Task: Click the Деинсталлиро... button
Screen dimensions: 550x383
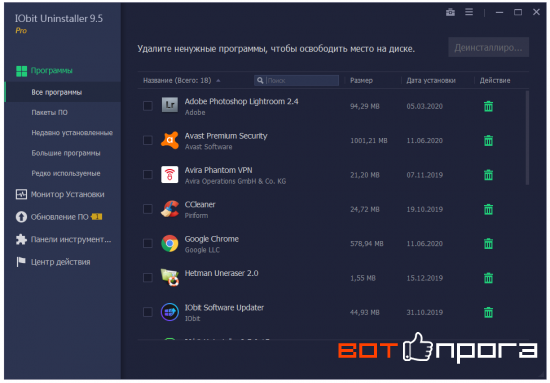Action: click(x=488, y=47)
